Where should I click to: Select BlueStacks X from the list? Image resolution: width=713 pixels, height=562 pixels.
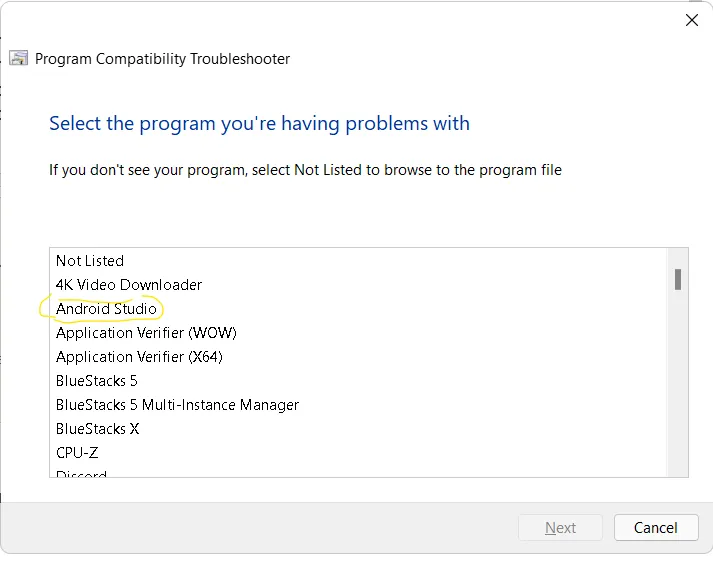click(x=98, y=429)
